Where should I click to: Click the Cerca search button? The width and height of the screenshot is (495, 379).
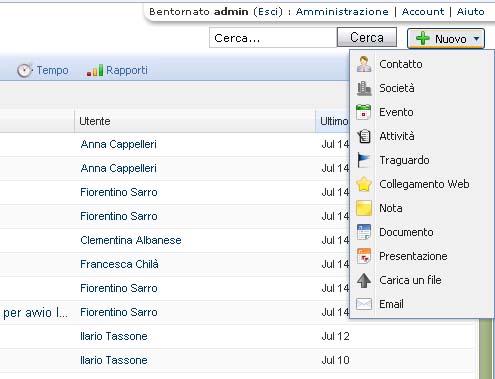tap(367, 37)
